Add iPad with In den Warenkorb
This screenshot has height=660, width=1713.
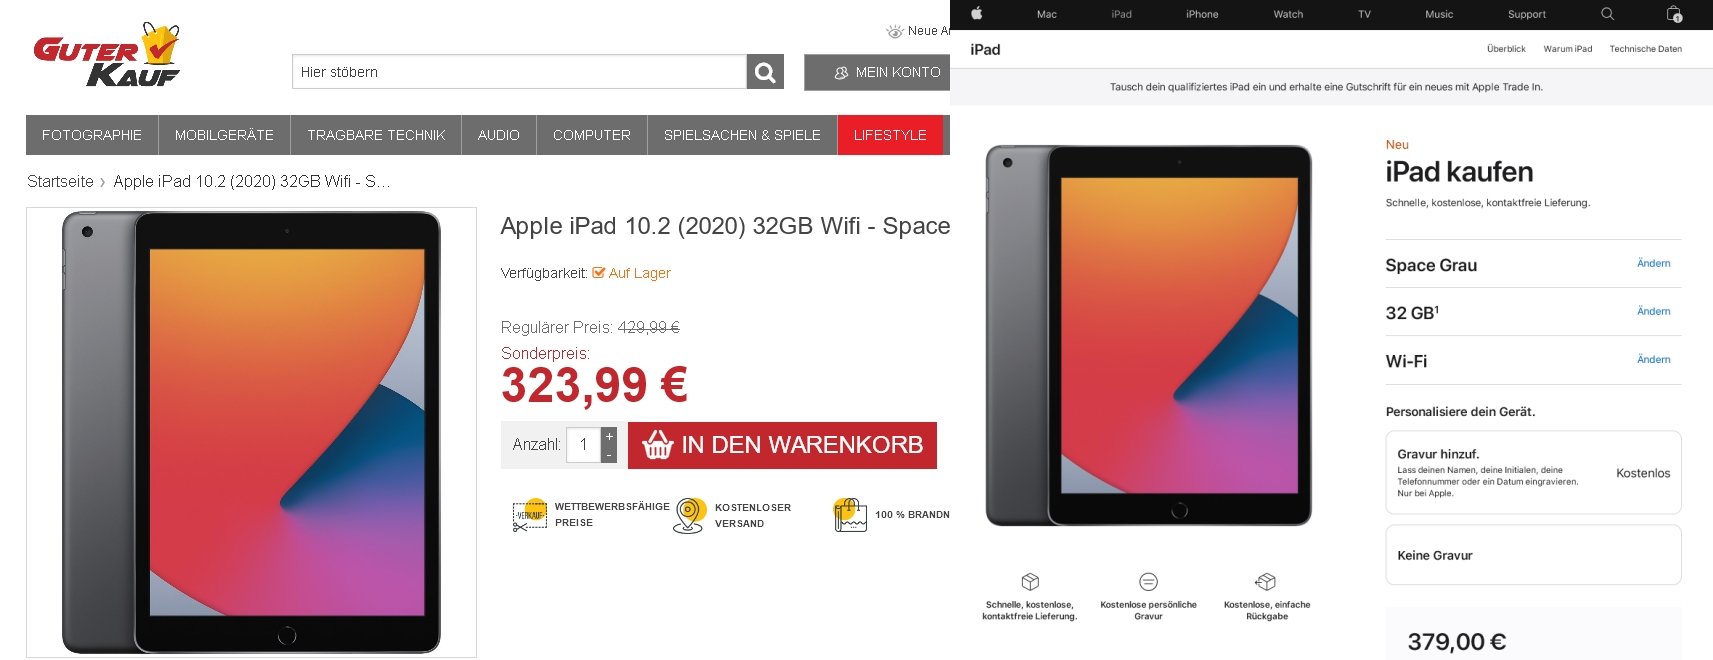point(782,445)
